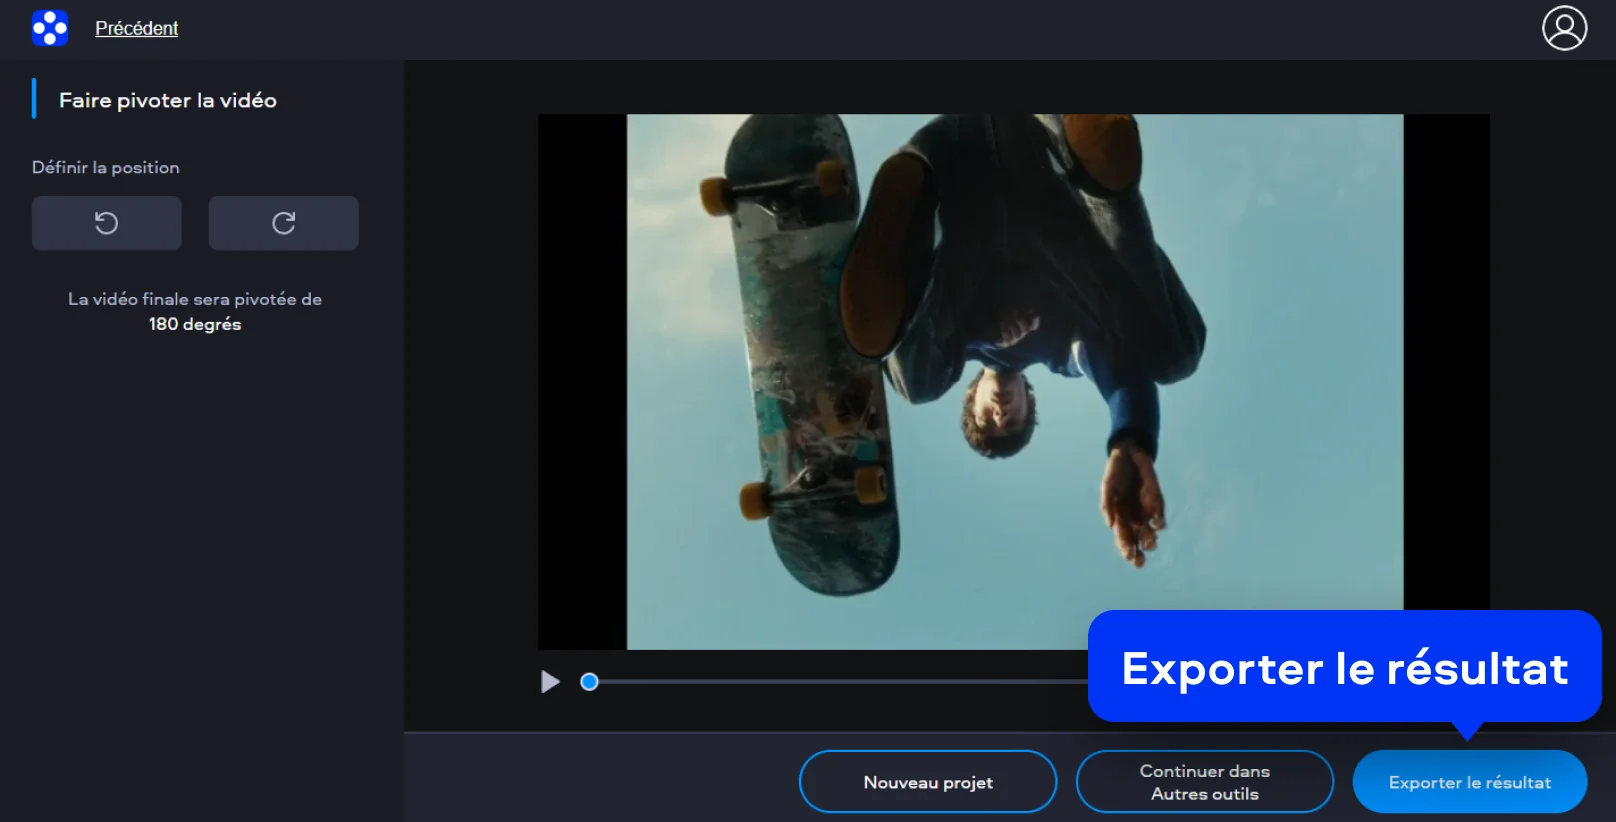This screenshot has width=1616, height=822.
Task: Click the 180 degrés rotation value
Action: pos(195,324)
